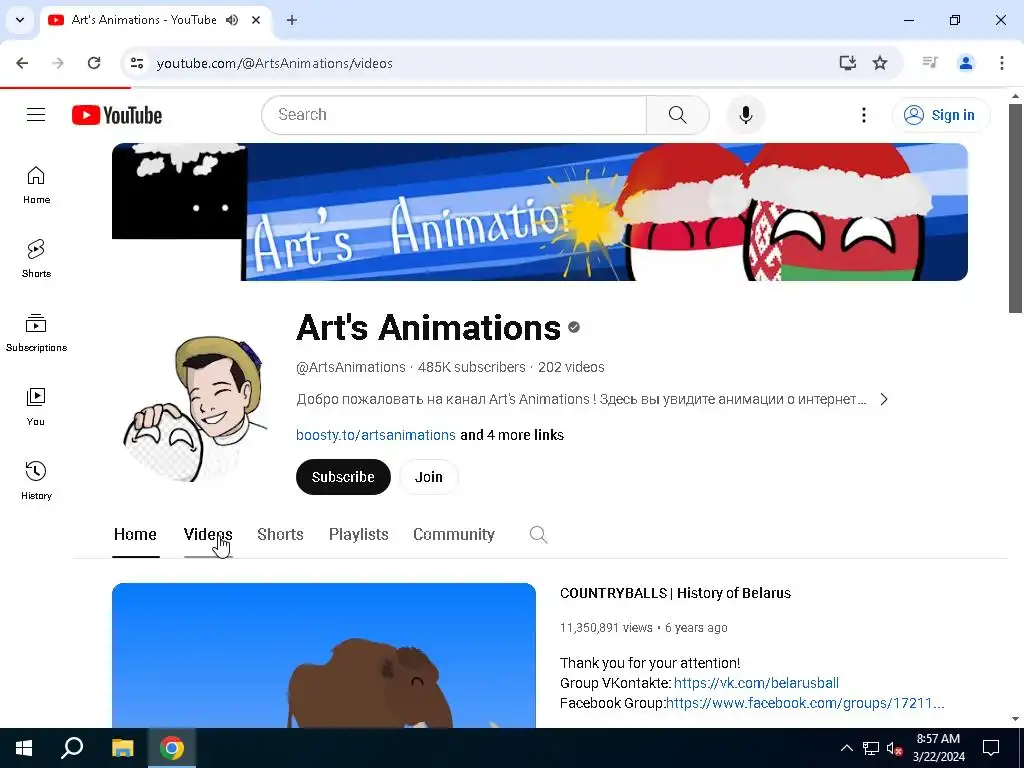
Task: Click the Subscribe button
Action: (344, 477)
